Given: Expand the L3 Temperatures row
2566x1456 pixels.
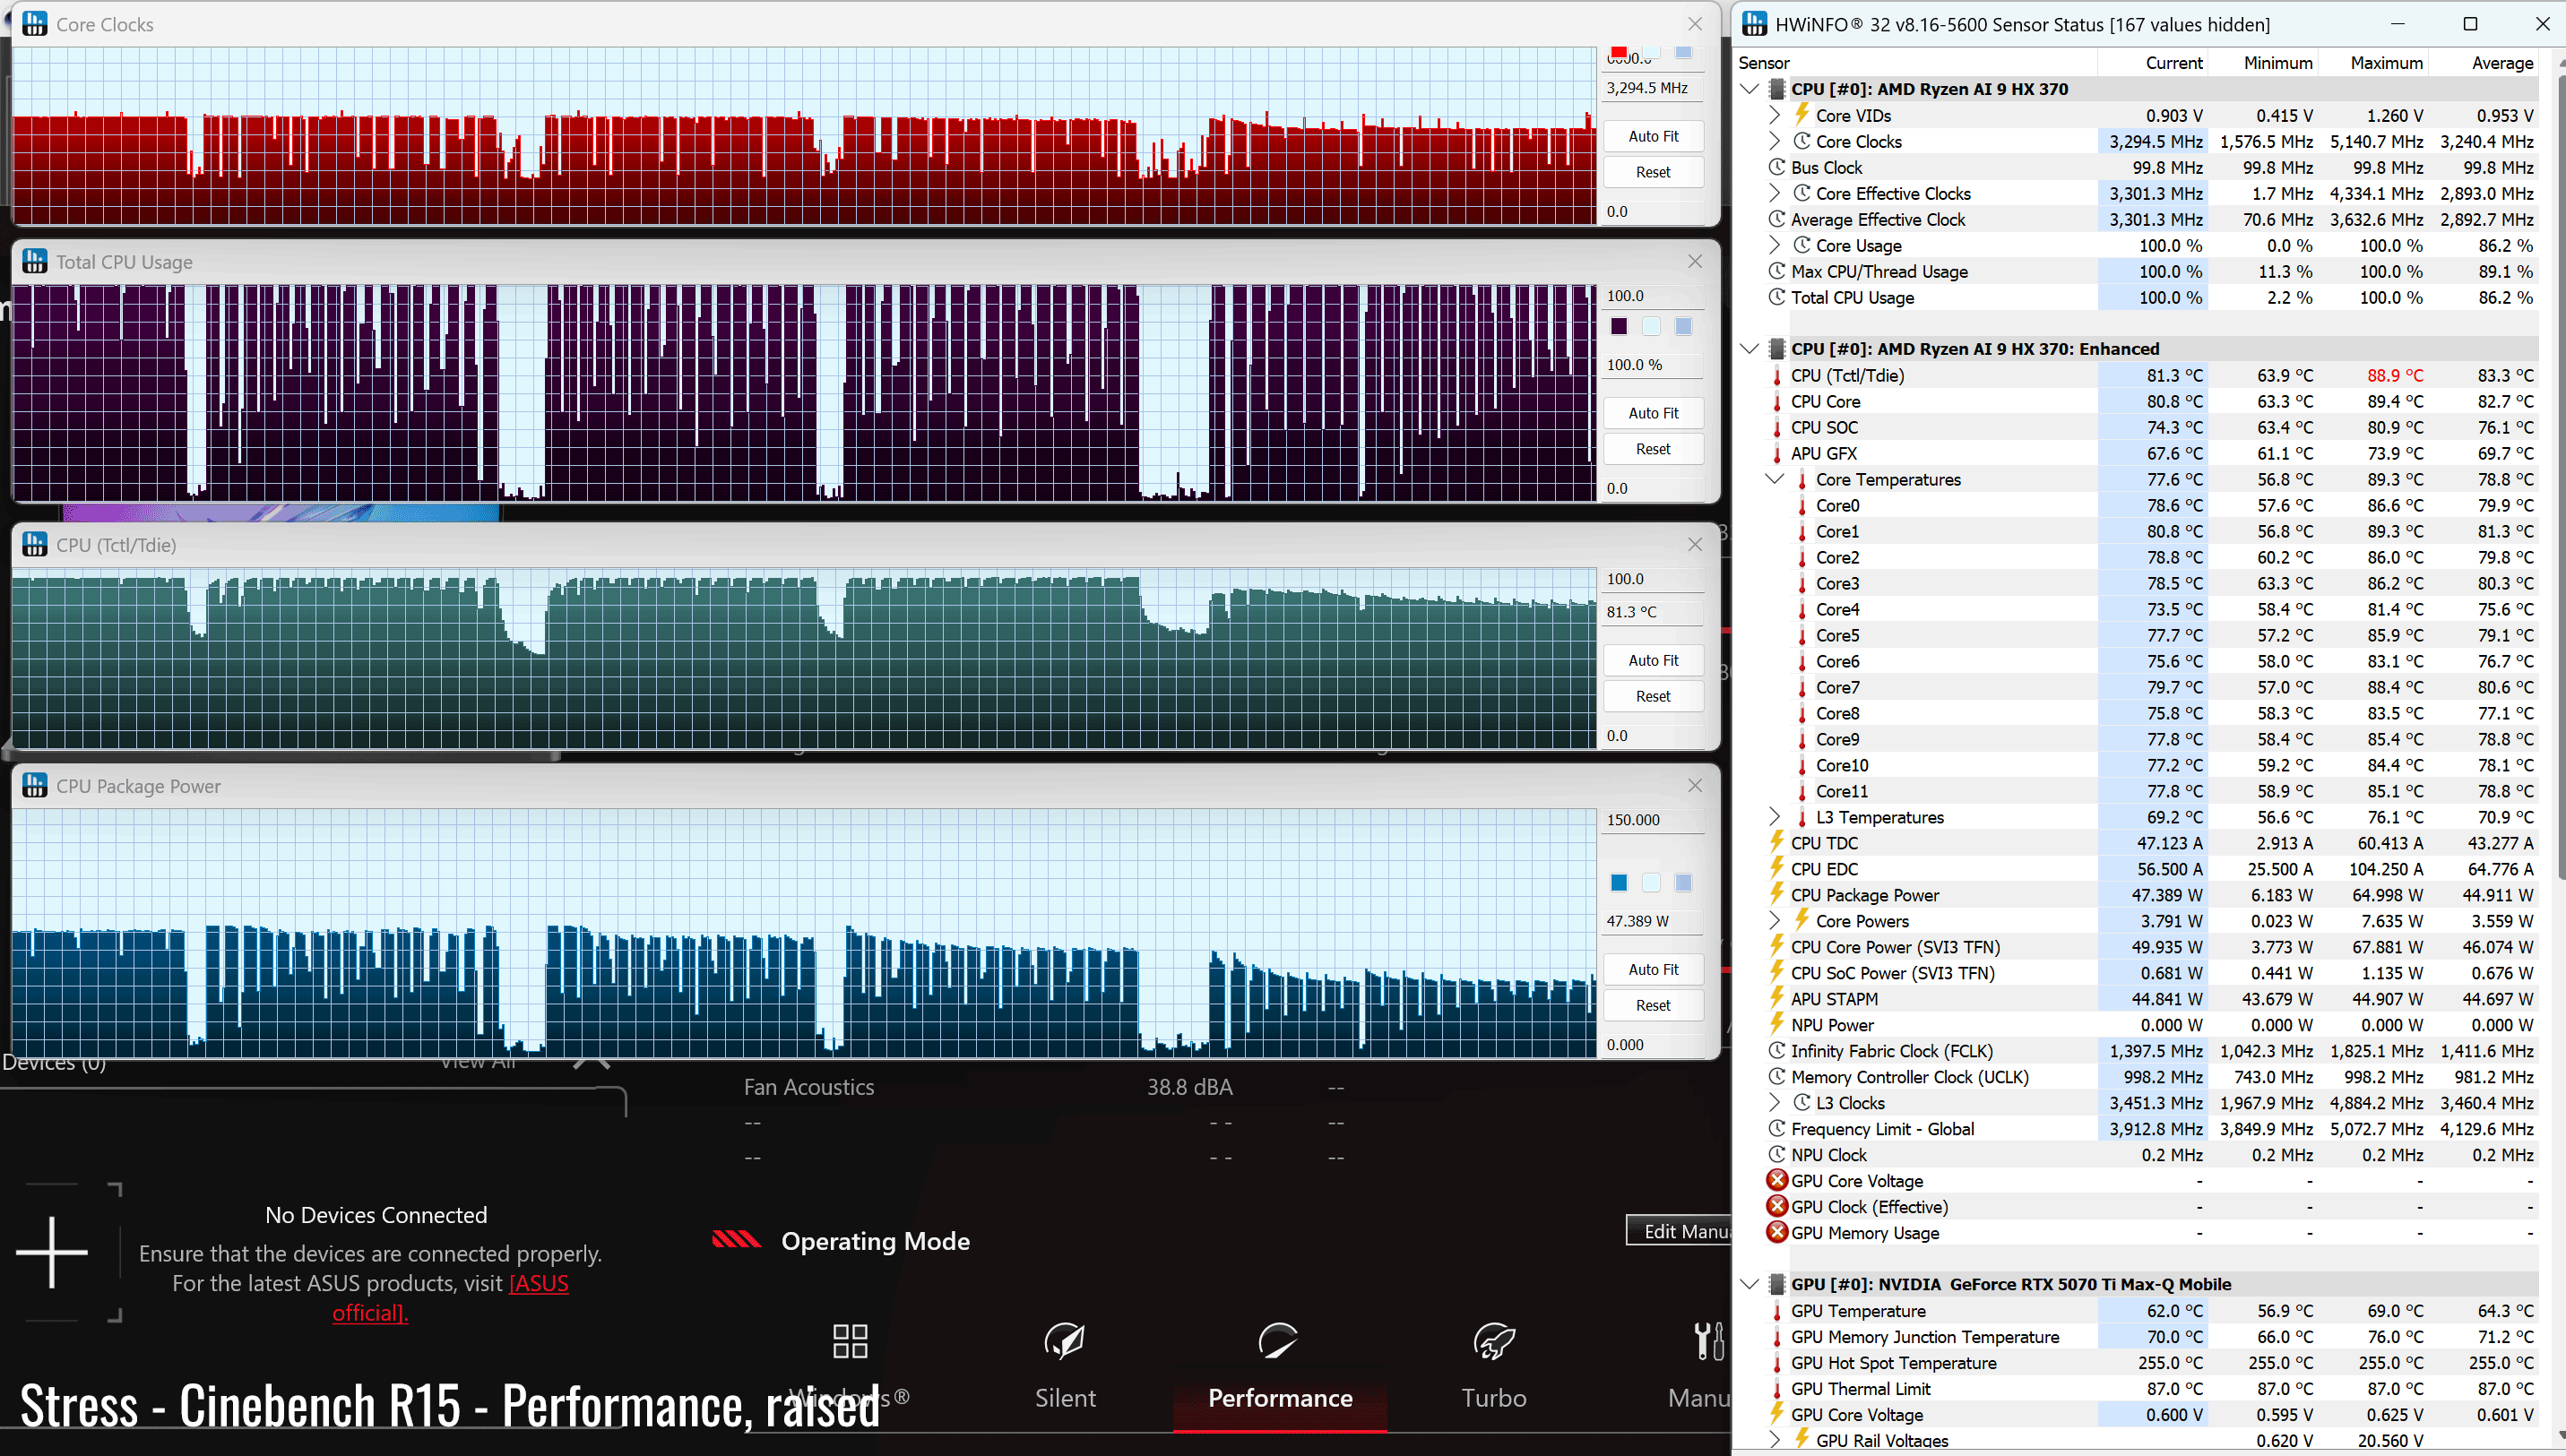Looking at the screenshot, I should 1774,817.
